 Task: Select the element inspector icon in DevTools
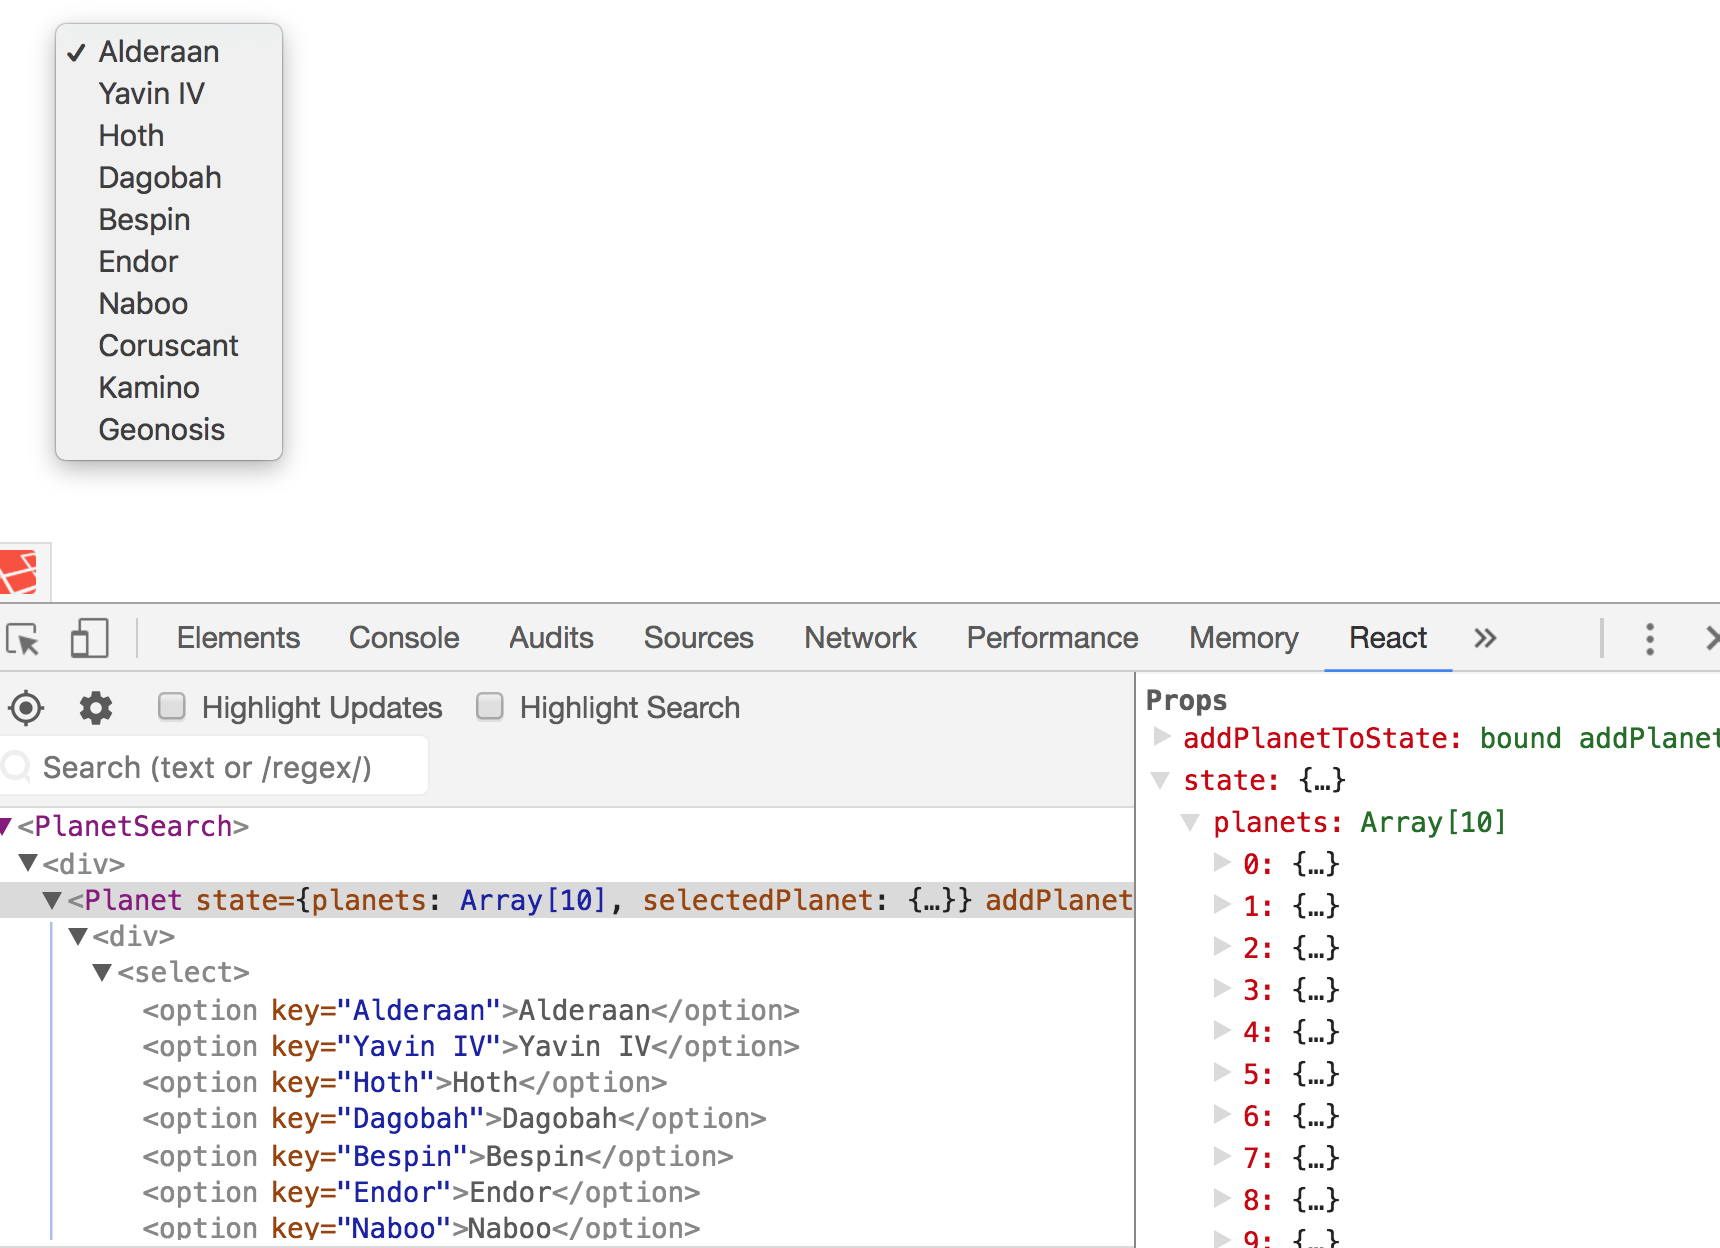click(25, 637)
